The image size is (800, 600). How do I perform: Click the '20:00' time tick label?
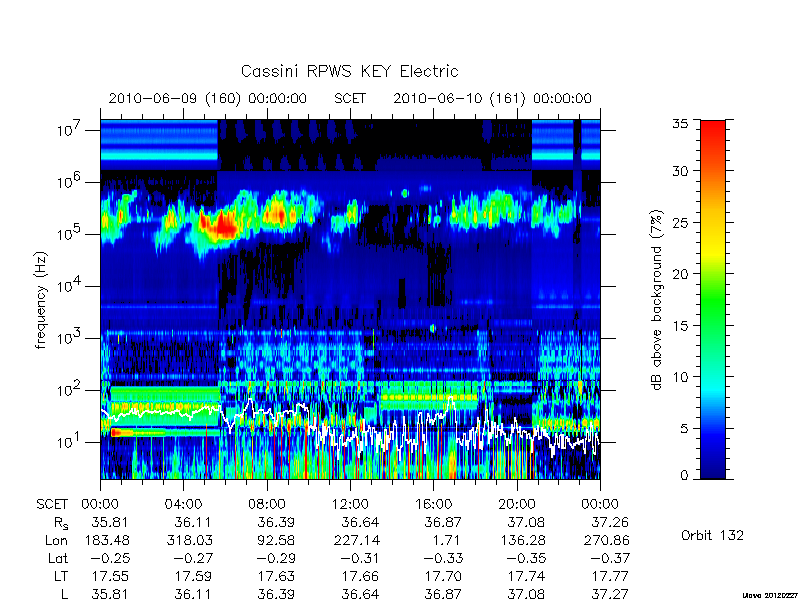516,504
